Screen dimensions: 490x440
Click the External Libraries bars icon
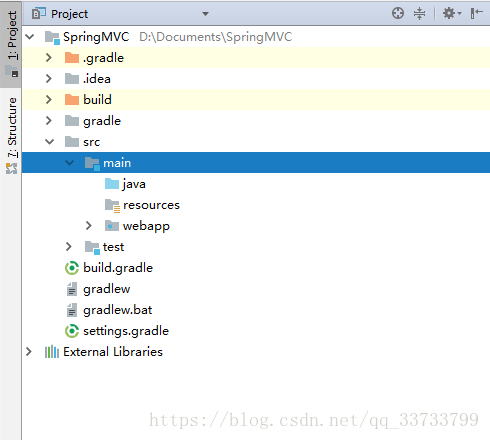click(52, 352)
